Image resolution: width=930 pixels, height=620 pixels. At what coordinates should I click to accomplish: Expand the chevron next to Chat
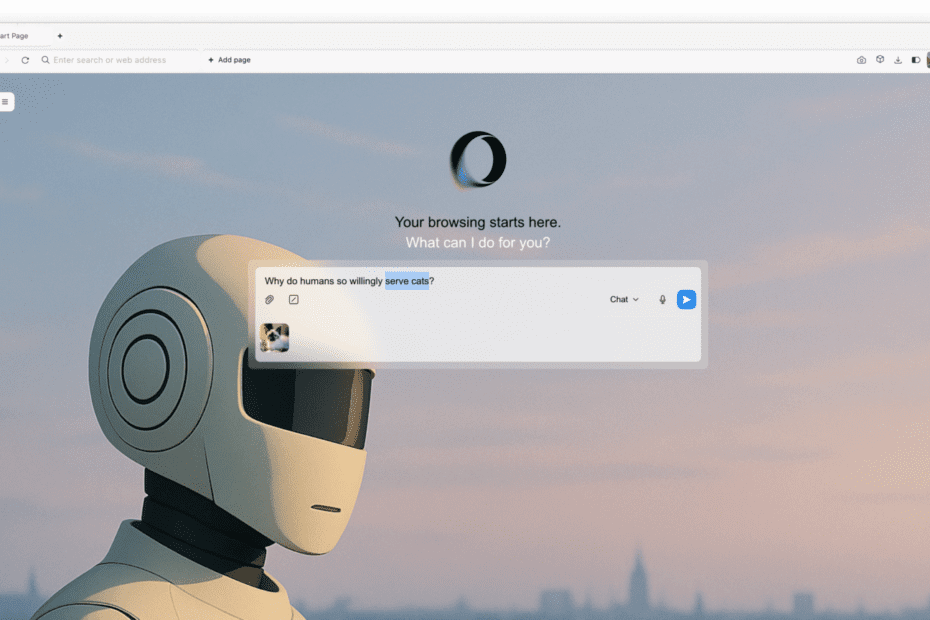pos(637,299)
